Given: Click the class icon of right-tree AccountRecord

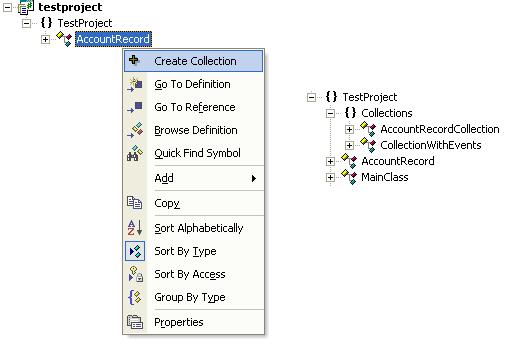Looking at the screenshot, I should 349,161.
